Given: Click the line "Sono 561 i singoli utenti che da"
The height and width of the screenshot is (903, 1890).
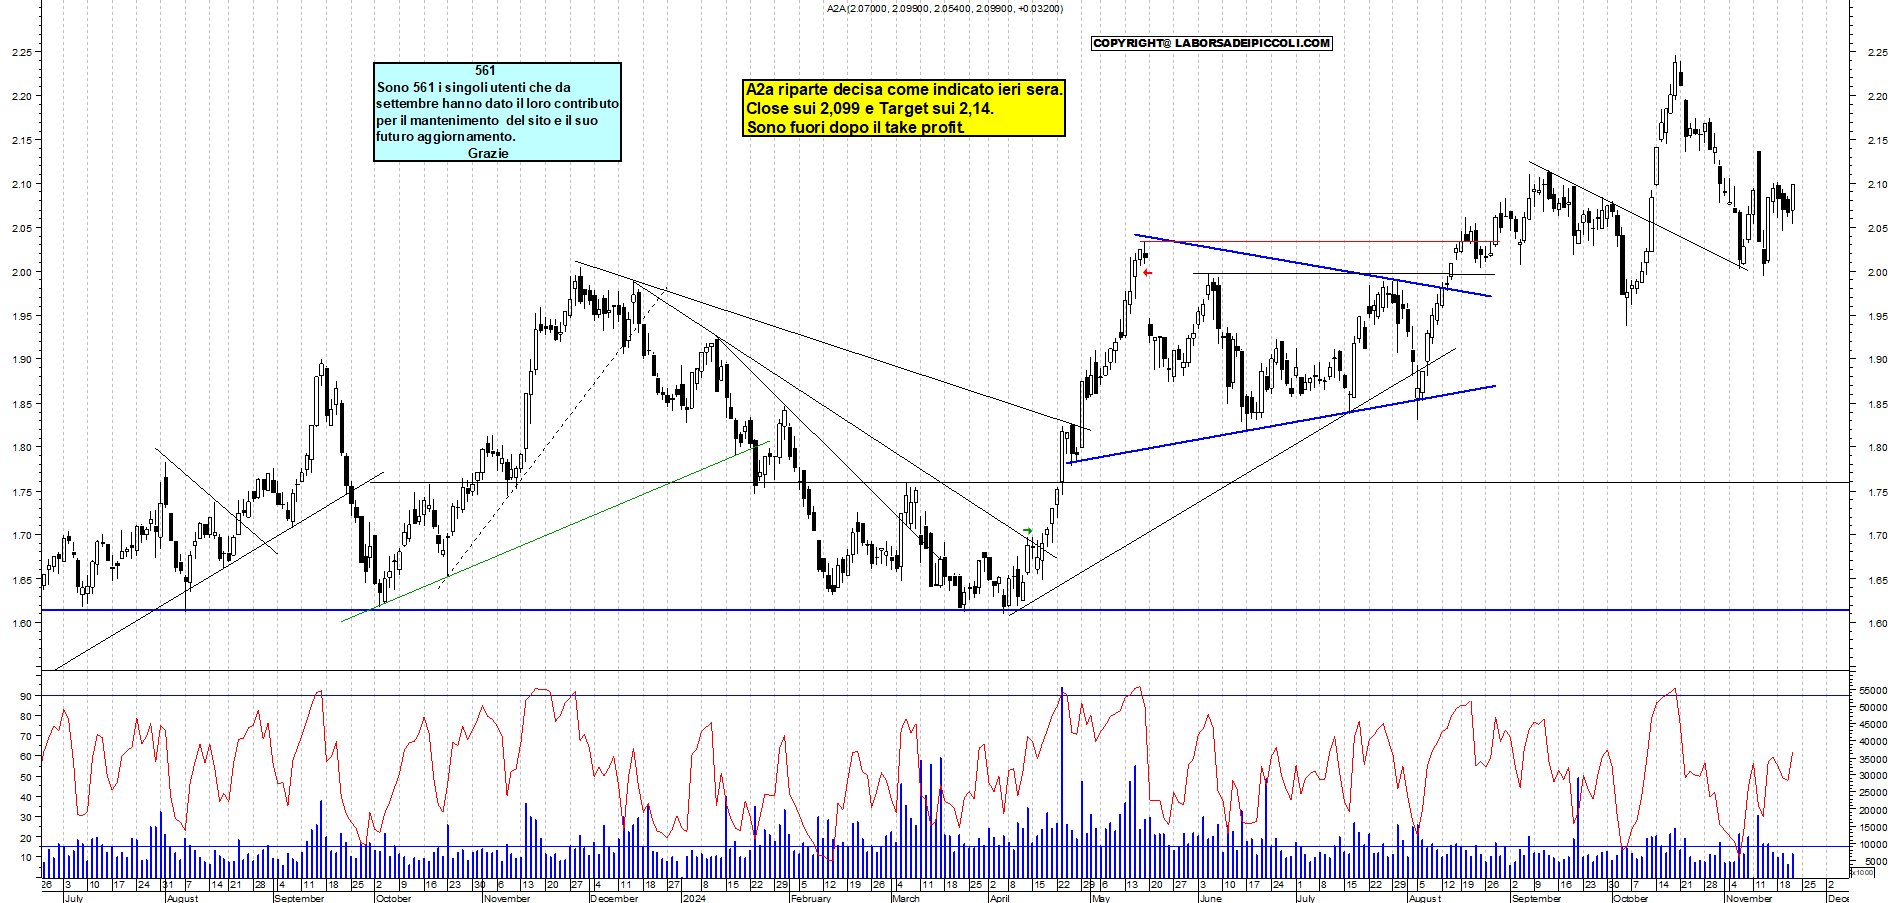Looking at the screenshot, I should pyautogui.click(x=474, y=87).
